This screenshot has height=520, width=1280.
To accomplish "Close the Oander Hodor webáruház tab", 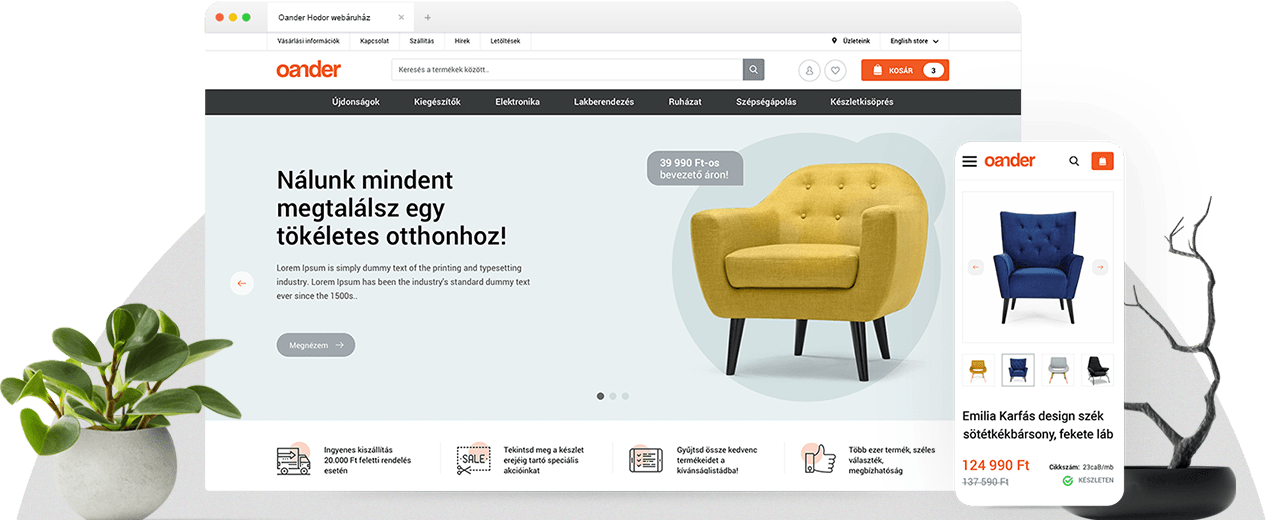I will point(402,17).
